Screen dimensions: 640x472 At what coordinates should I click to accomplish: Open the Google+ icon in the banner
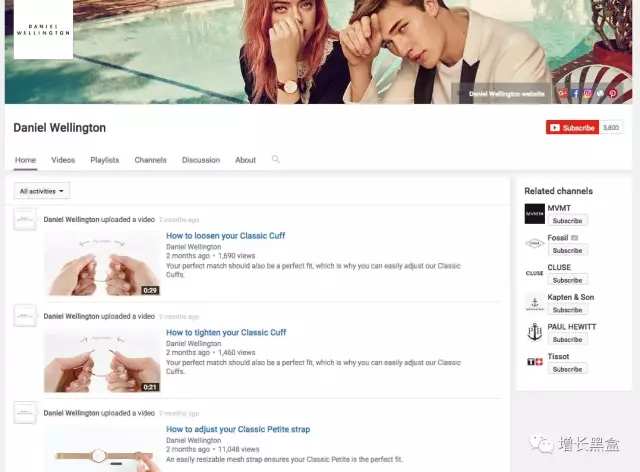(x=562, y=94)
